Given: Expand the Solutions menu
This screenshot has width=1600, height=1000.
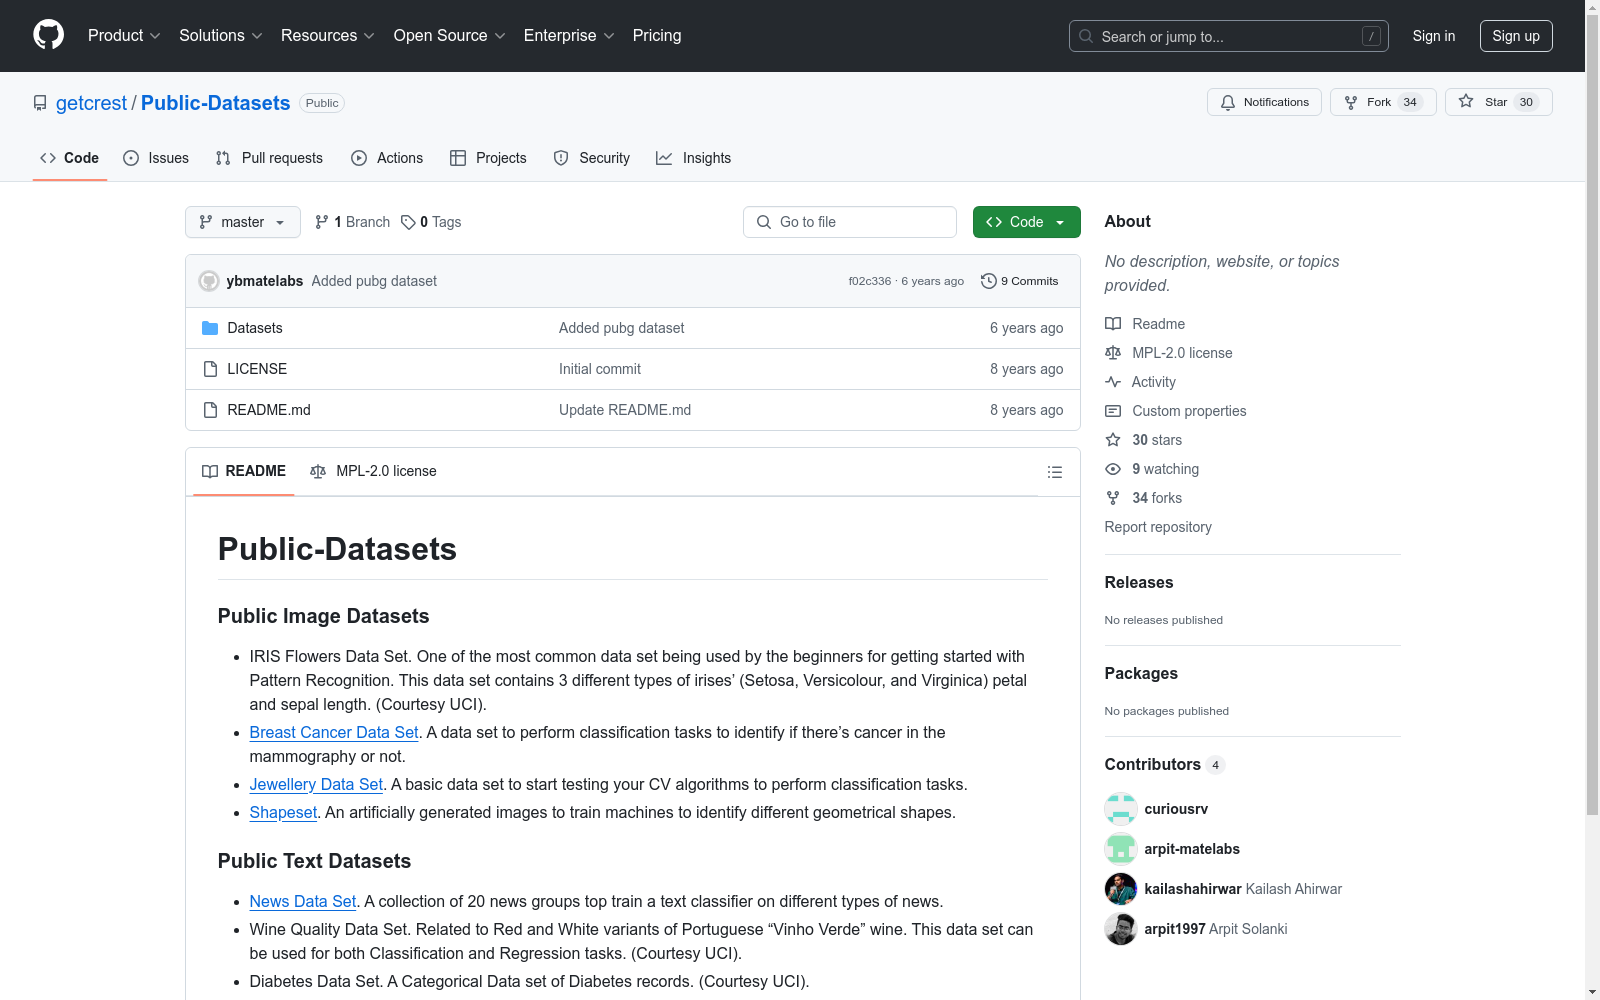Looking at the screenshot, I should tap(221, 36).
